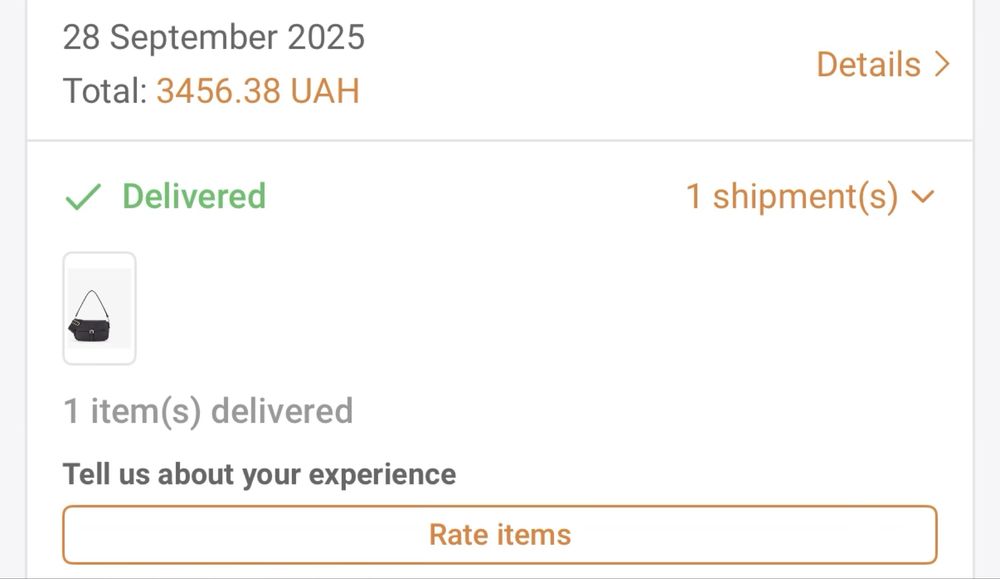
Task: Click the order date 28 September 2025
Action: tap(213, 38)
